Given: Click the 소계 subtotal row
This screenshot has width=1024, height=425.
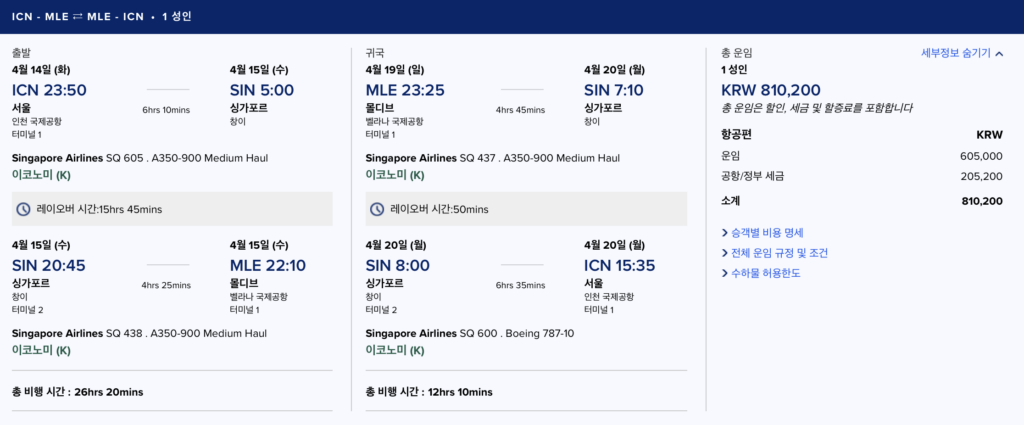Looking at the screenshot, I should pyautogui.click(x=861, y=201).
